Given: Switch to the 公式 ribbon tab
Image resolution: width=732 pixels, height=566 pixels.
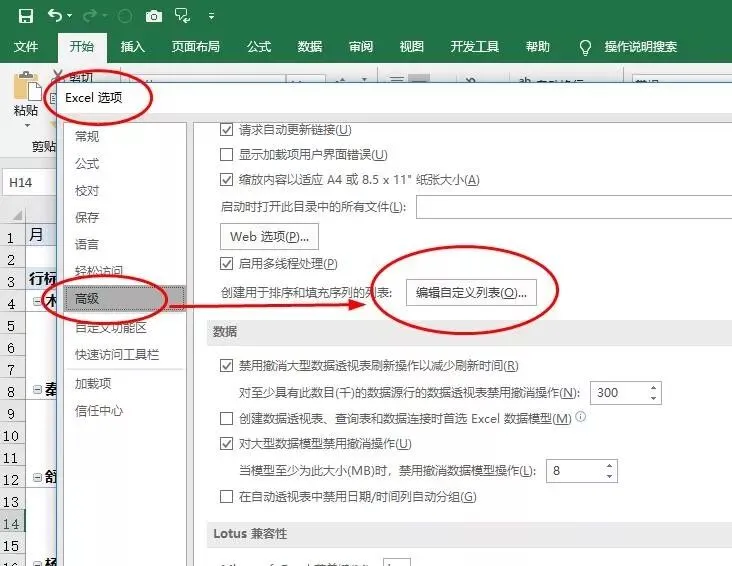Looking at the screenshot, I should coord(259,47).
